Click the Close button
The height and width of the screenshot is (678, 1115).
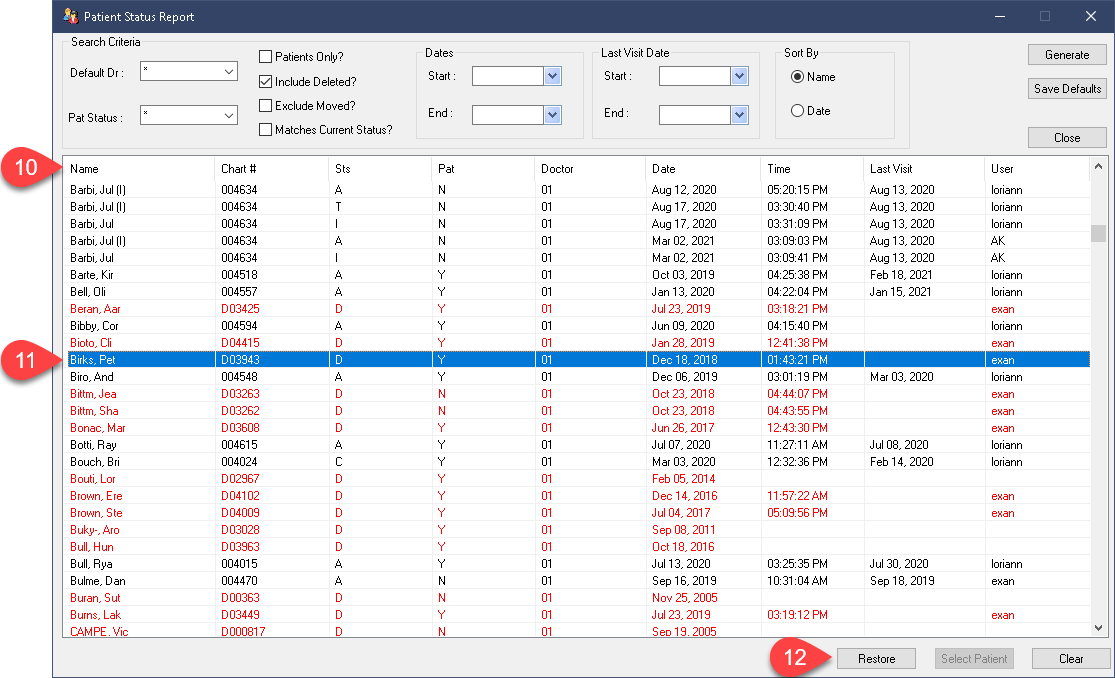point(1067,138)
